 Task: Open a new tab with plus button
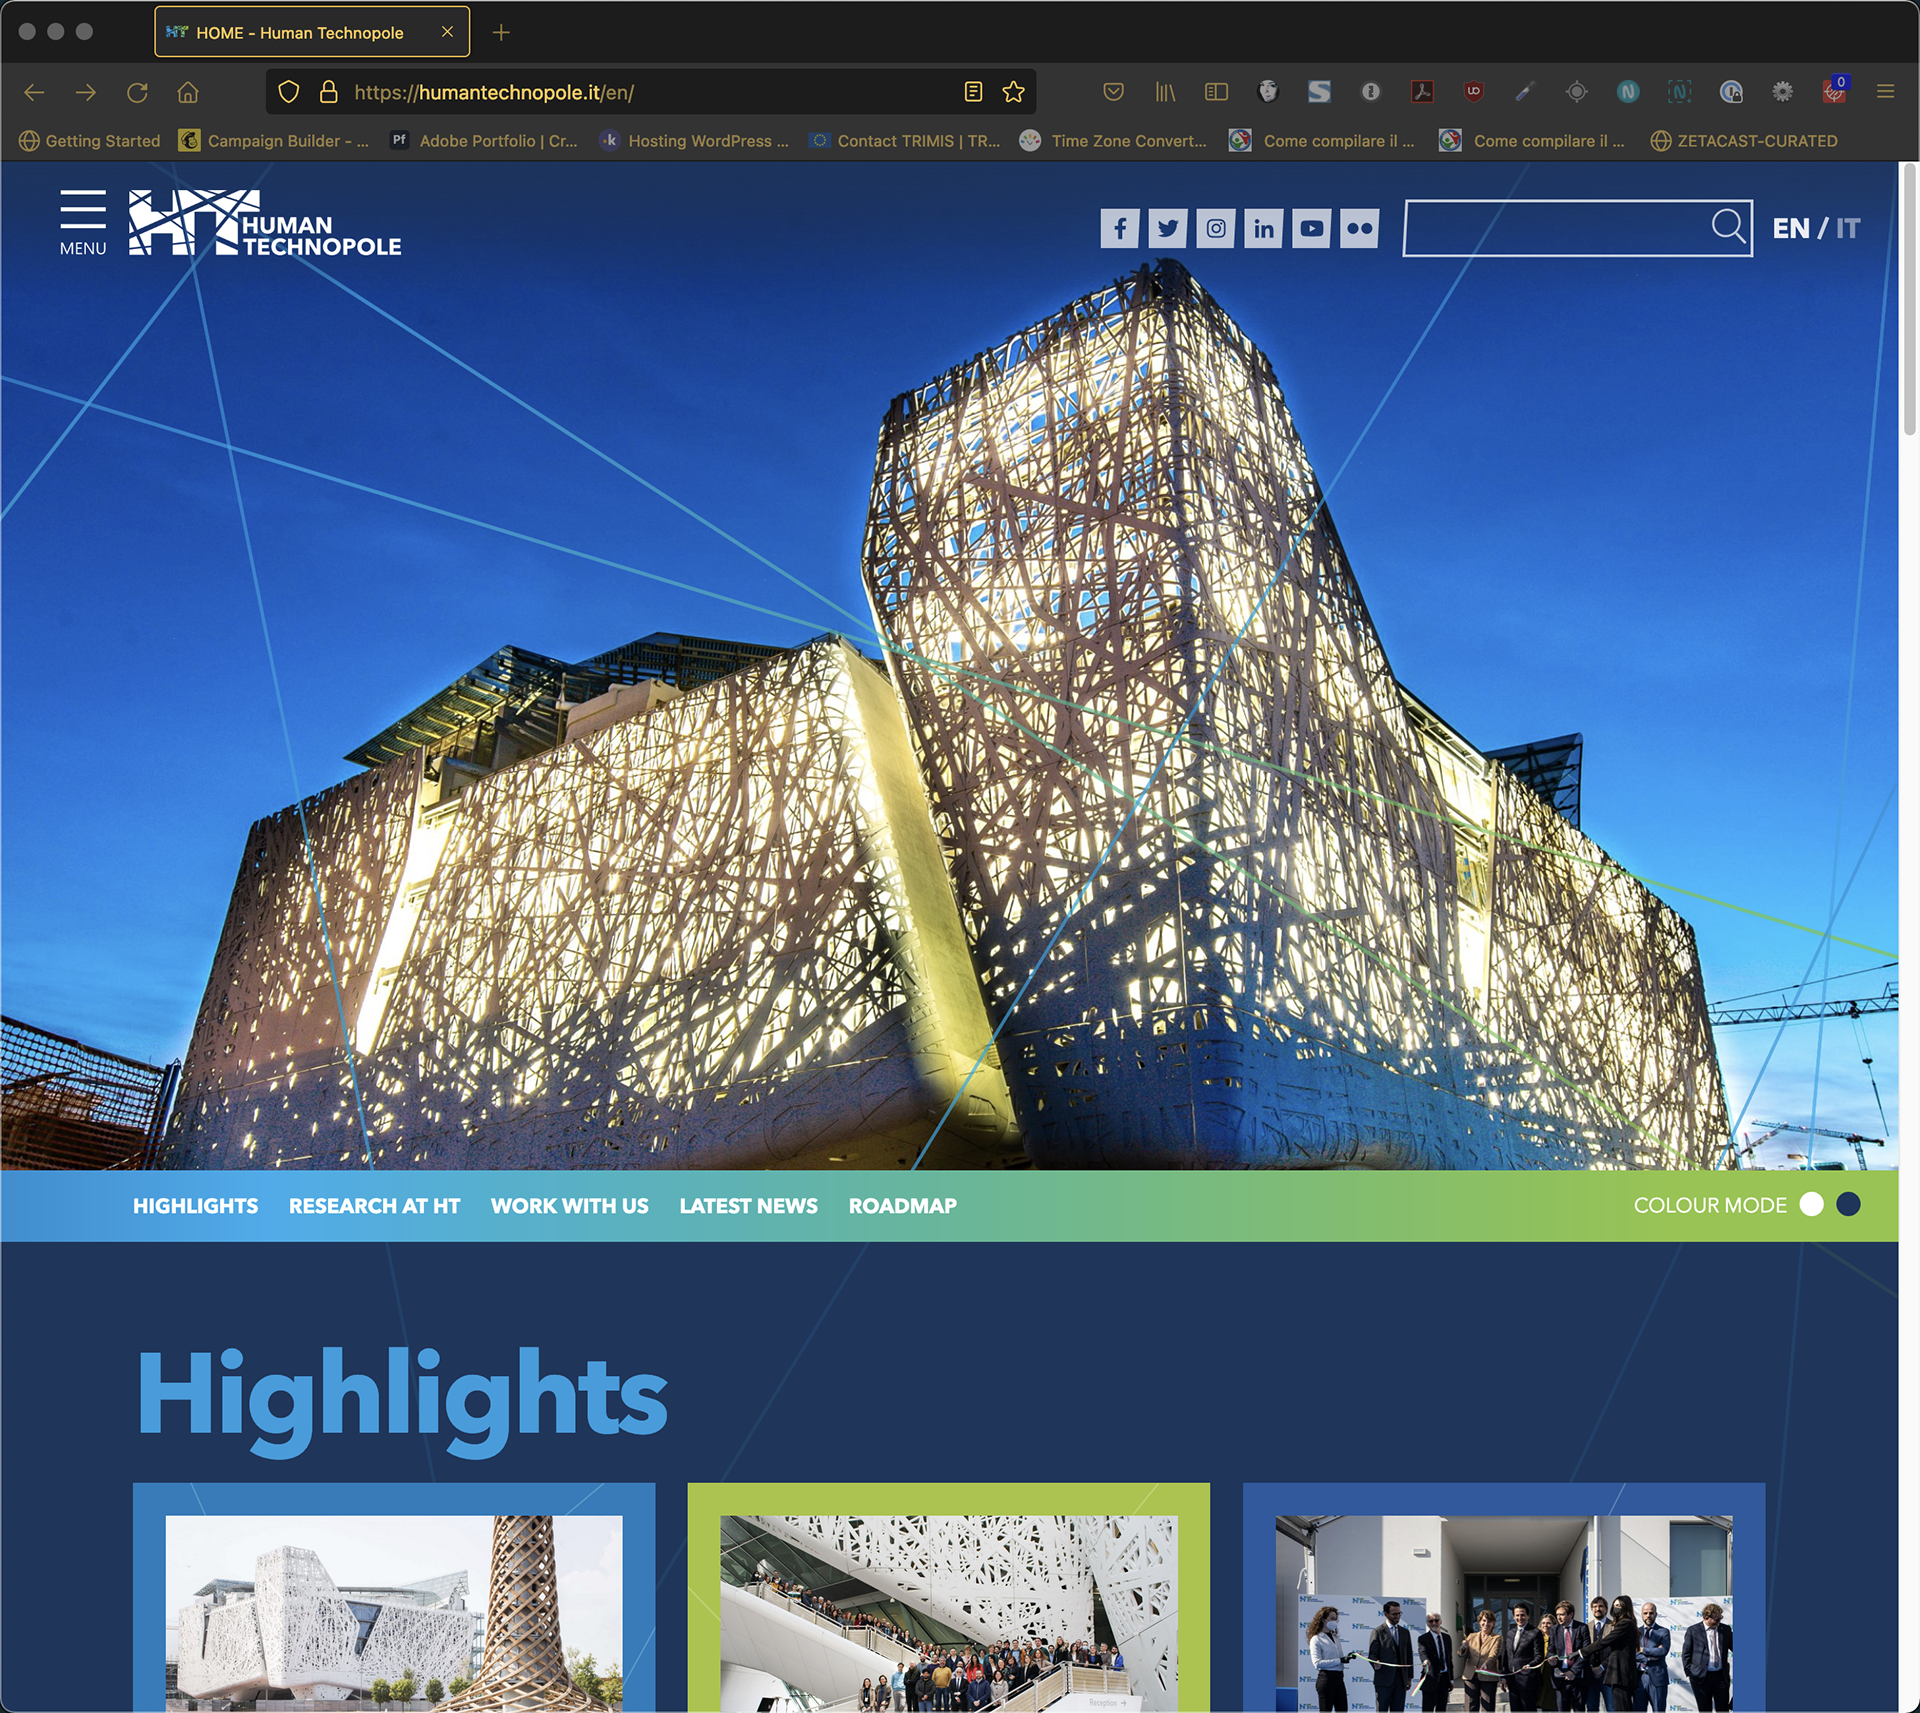click(x=501, y=33)
